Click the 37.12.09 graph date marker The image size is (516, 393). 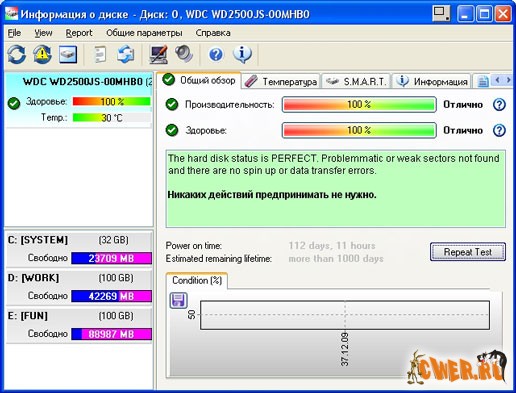coord(345,349)
